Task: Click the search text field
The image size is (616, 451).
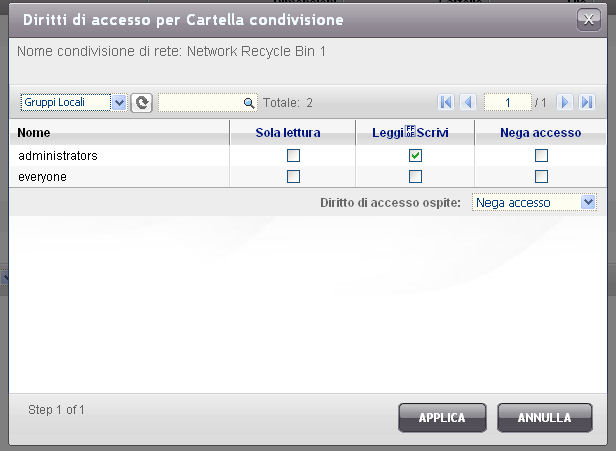Action: pyautogui.click(x=200, y=102)
